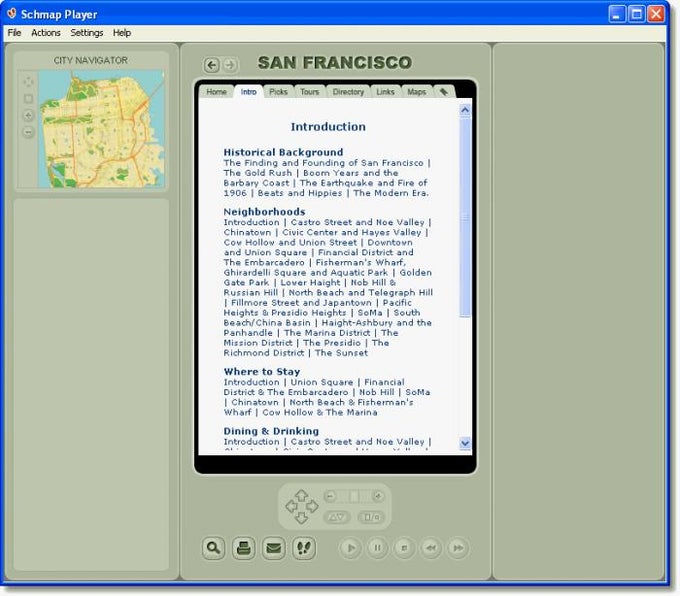Open 'The Sunset' link
The image size is (680, 596).
[x=341, y=353]
